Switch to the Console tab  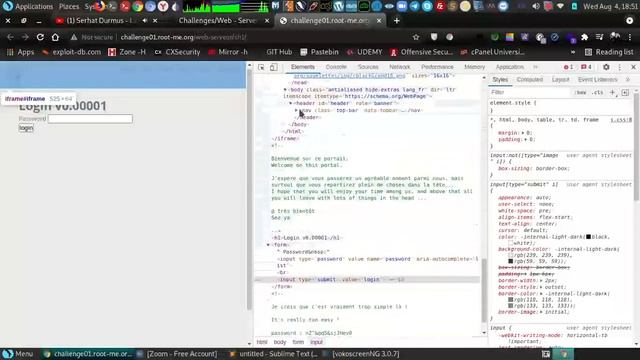click(x=336, y=67)
